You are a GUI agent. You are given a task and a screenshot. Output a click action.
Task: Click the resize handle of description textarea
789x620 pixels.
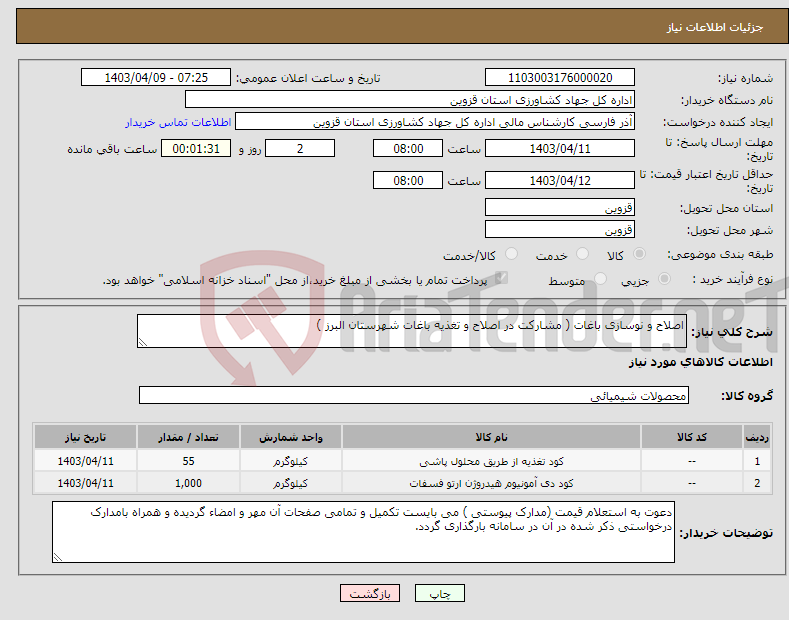coord(143,342)
